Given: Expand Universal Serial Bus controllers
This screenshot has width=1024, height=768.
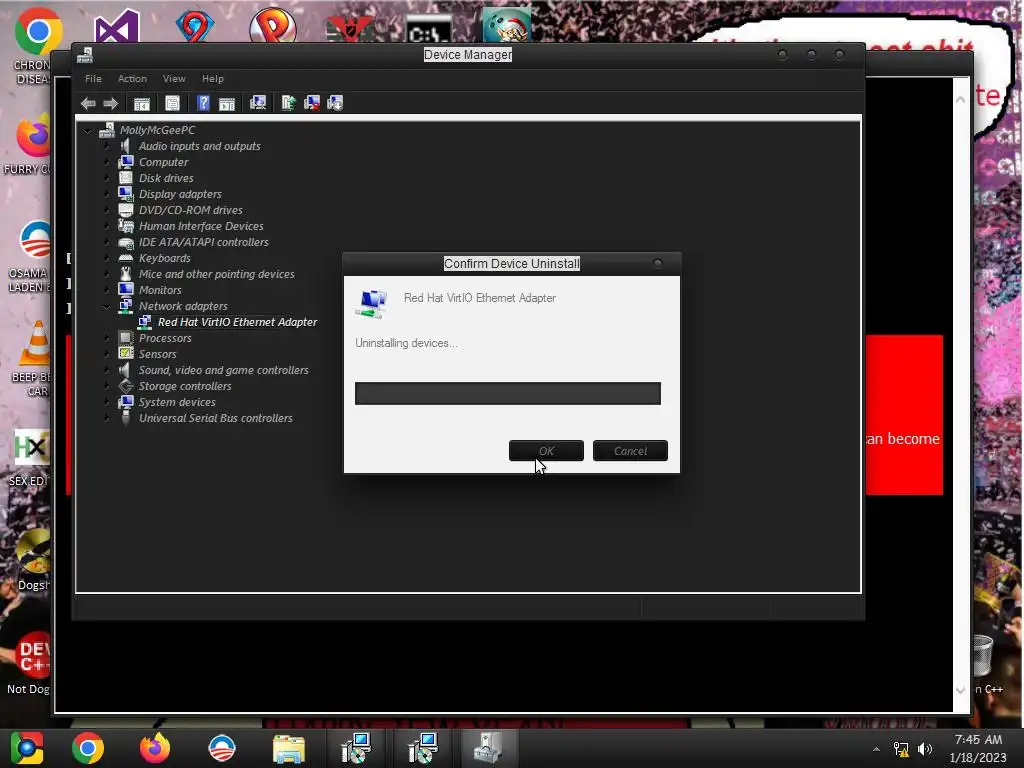Looking at the screenshot, I should 107,418.
